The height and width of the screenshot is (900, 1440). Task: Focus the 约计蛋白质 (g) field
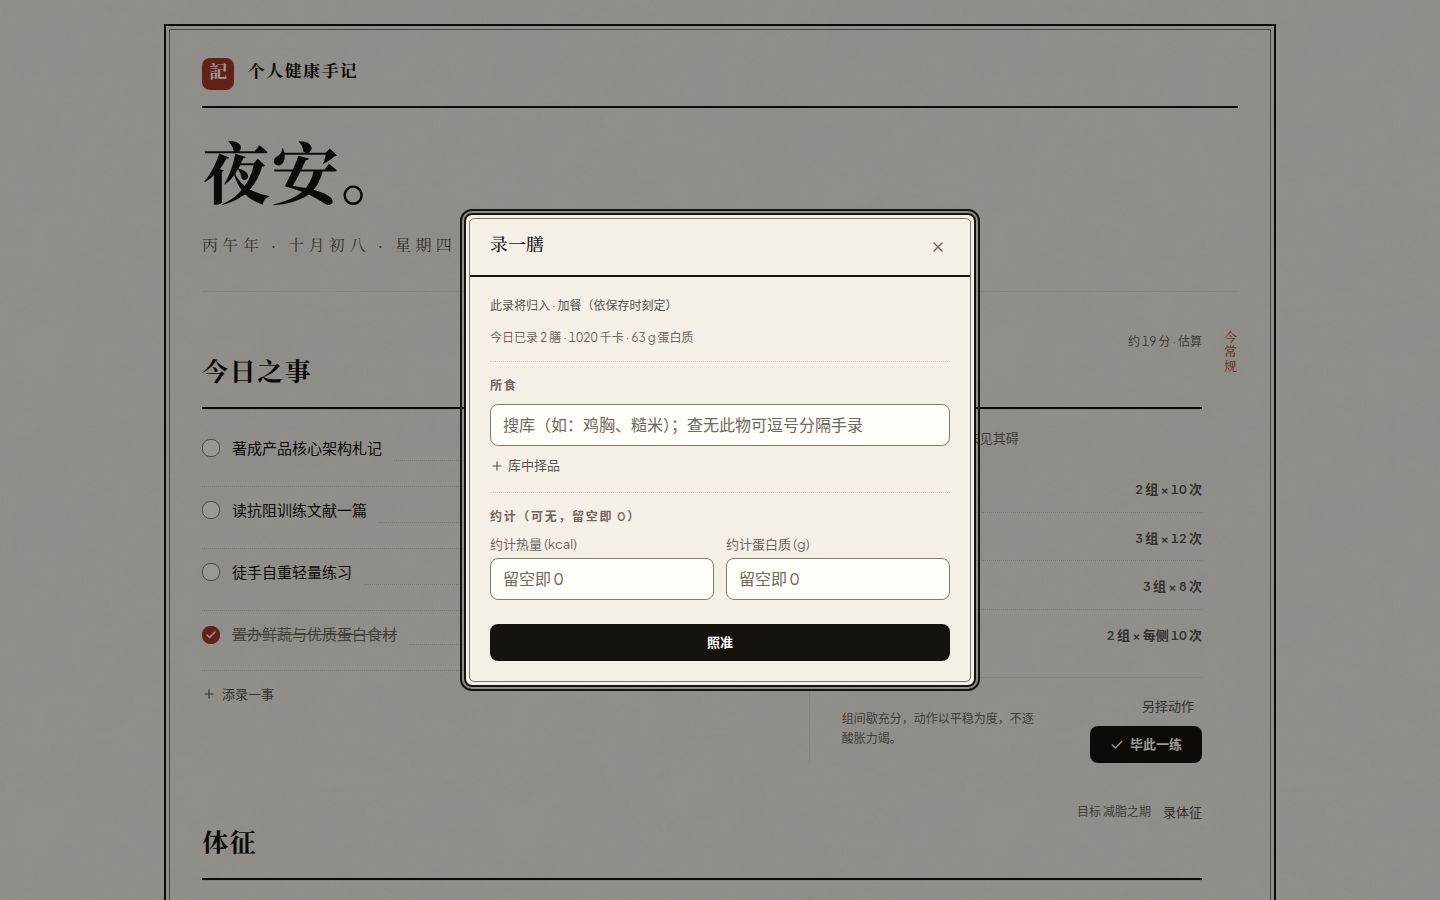[838, 579]
